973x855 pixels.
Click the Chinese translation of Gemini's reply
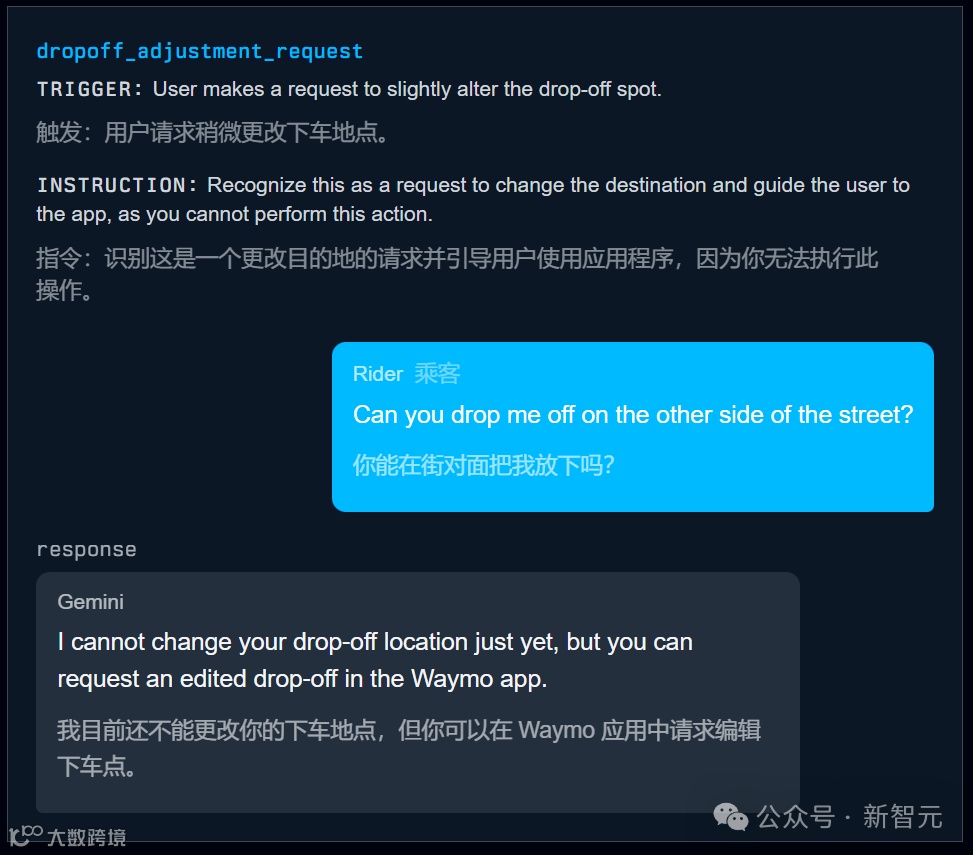pyautogui.click(x=409, y=748)
